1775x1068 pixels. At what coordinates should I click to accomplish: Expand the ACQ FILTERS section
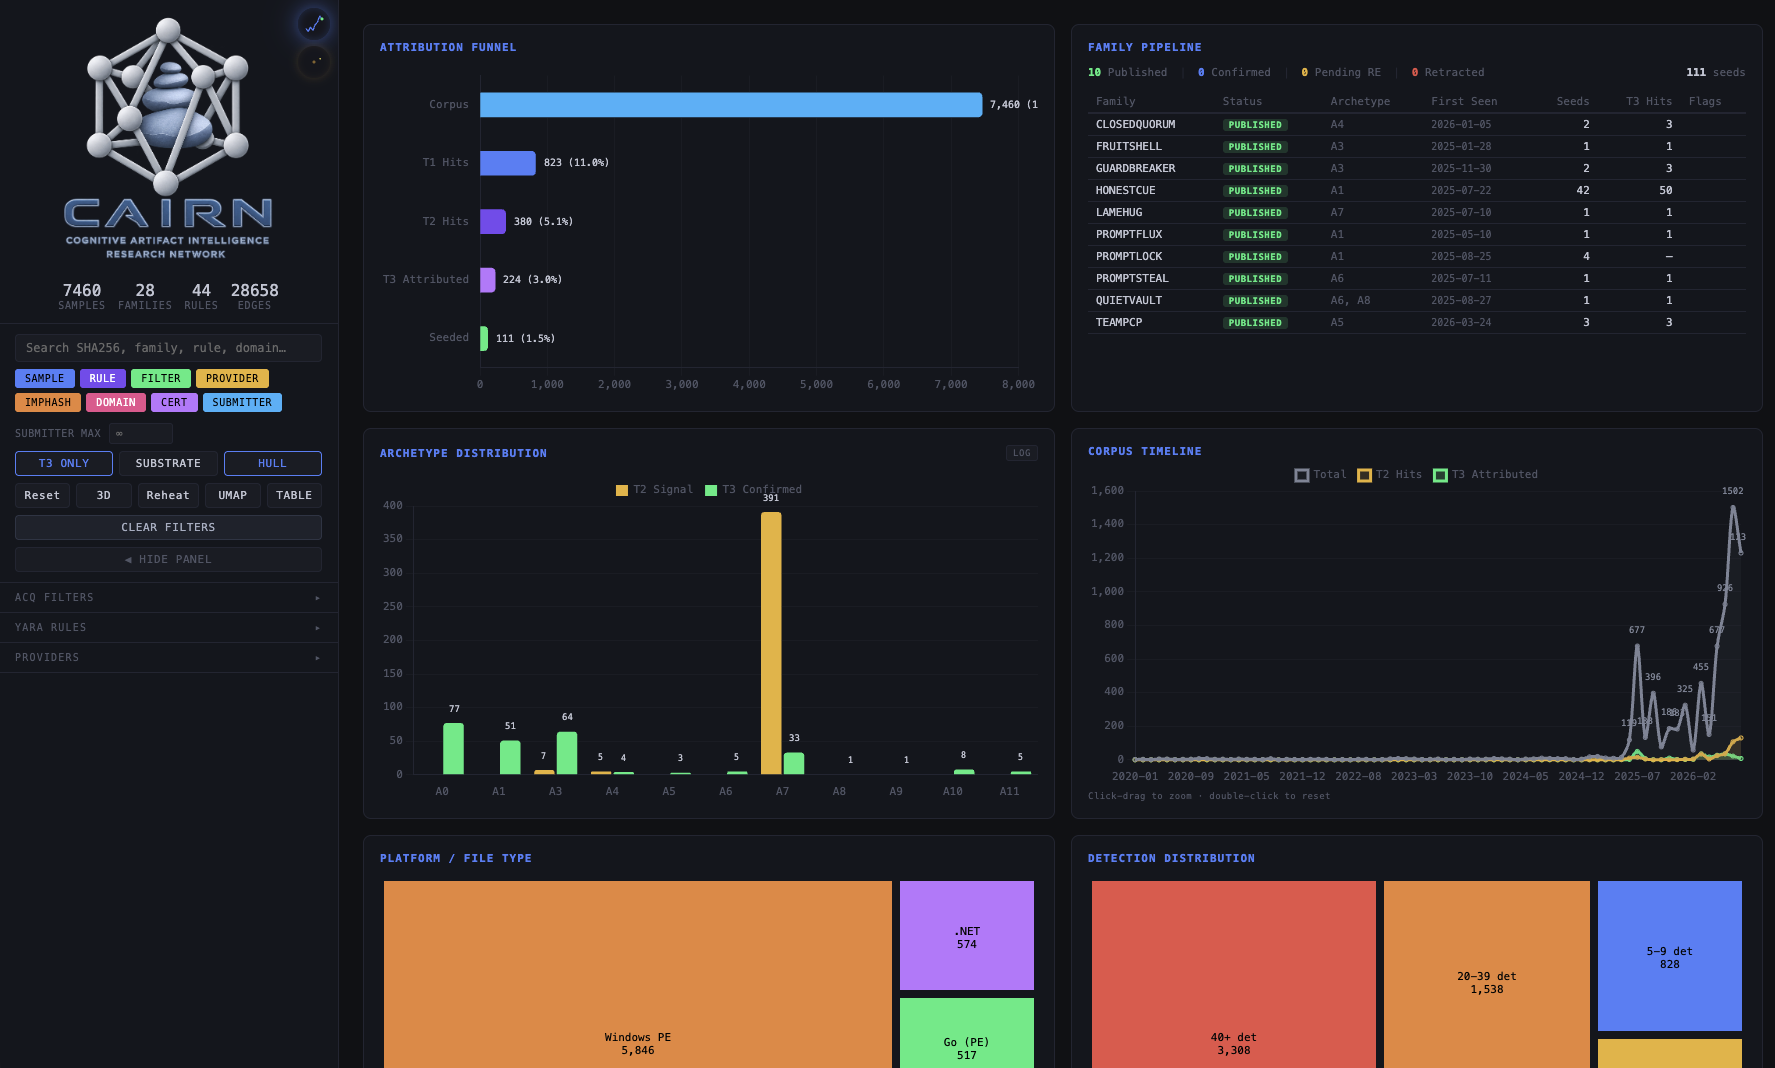click(169, 598)
